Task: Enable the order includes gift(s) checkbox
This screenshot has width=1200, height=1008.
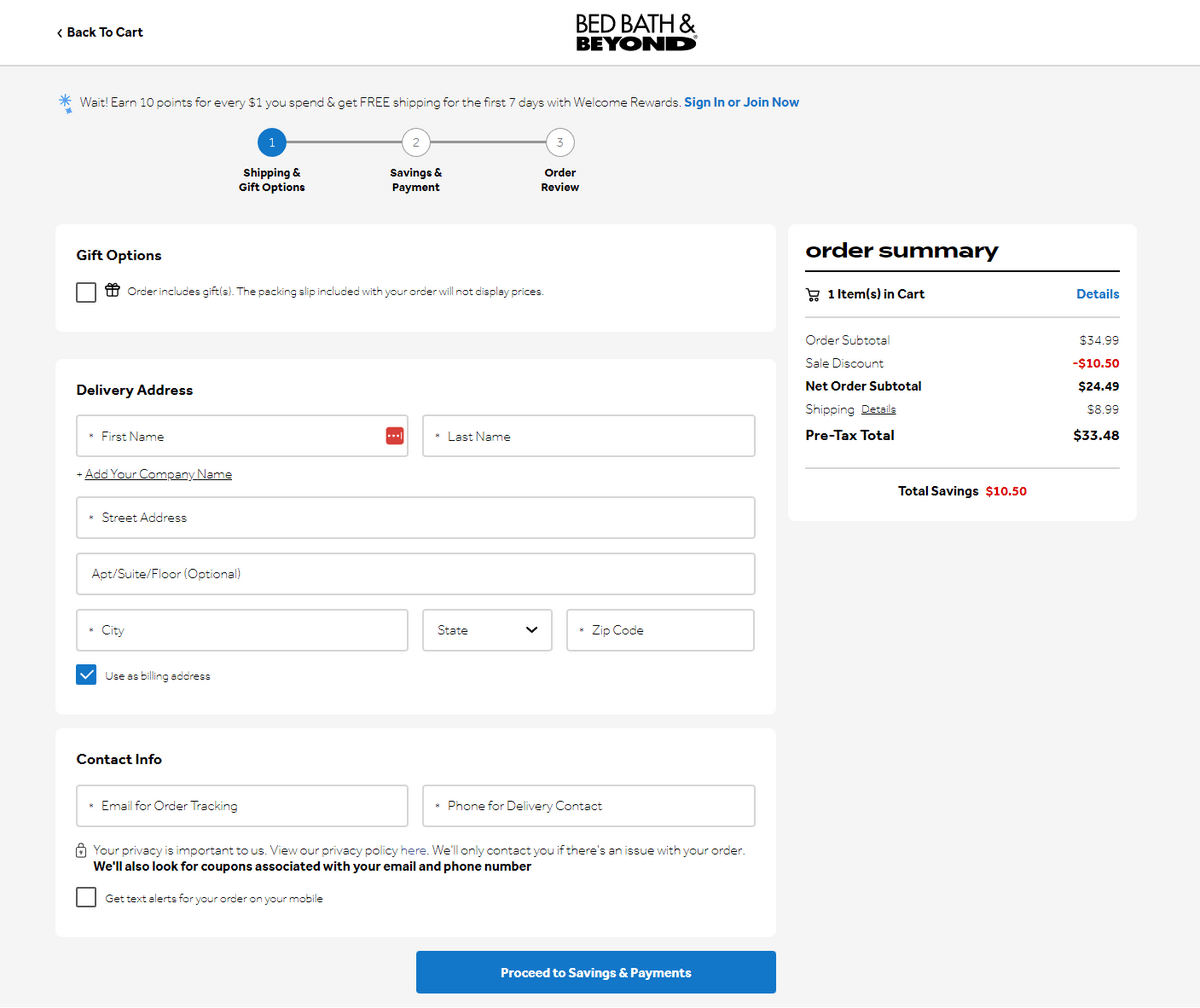Action: point(86,291)
